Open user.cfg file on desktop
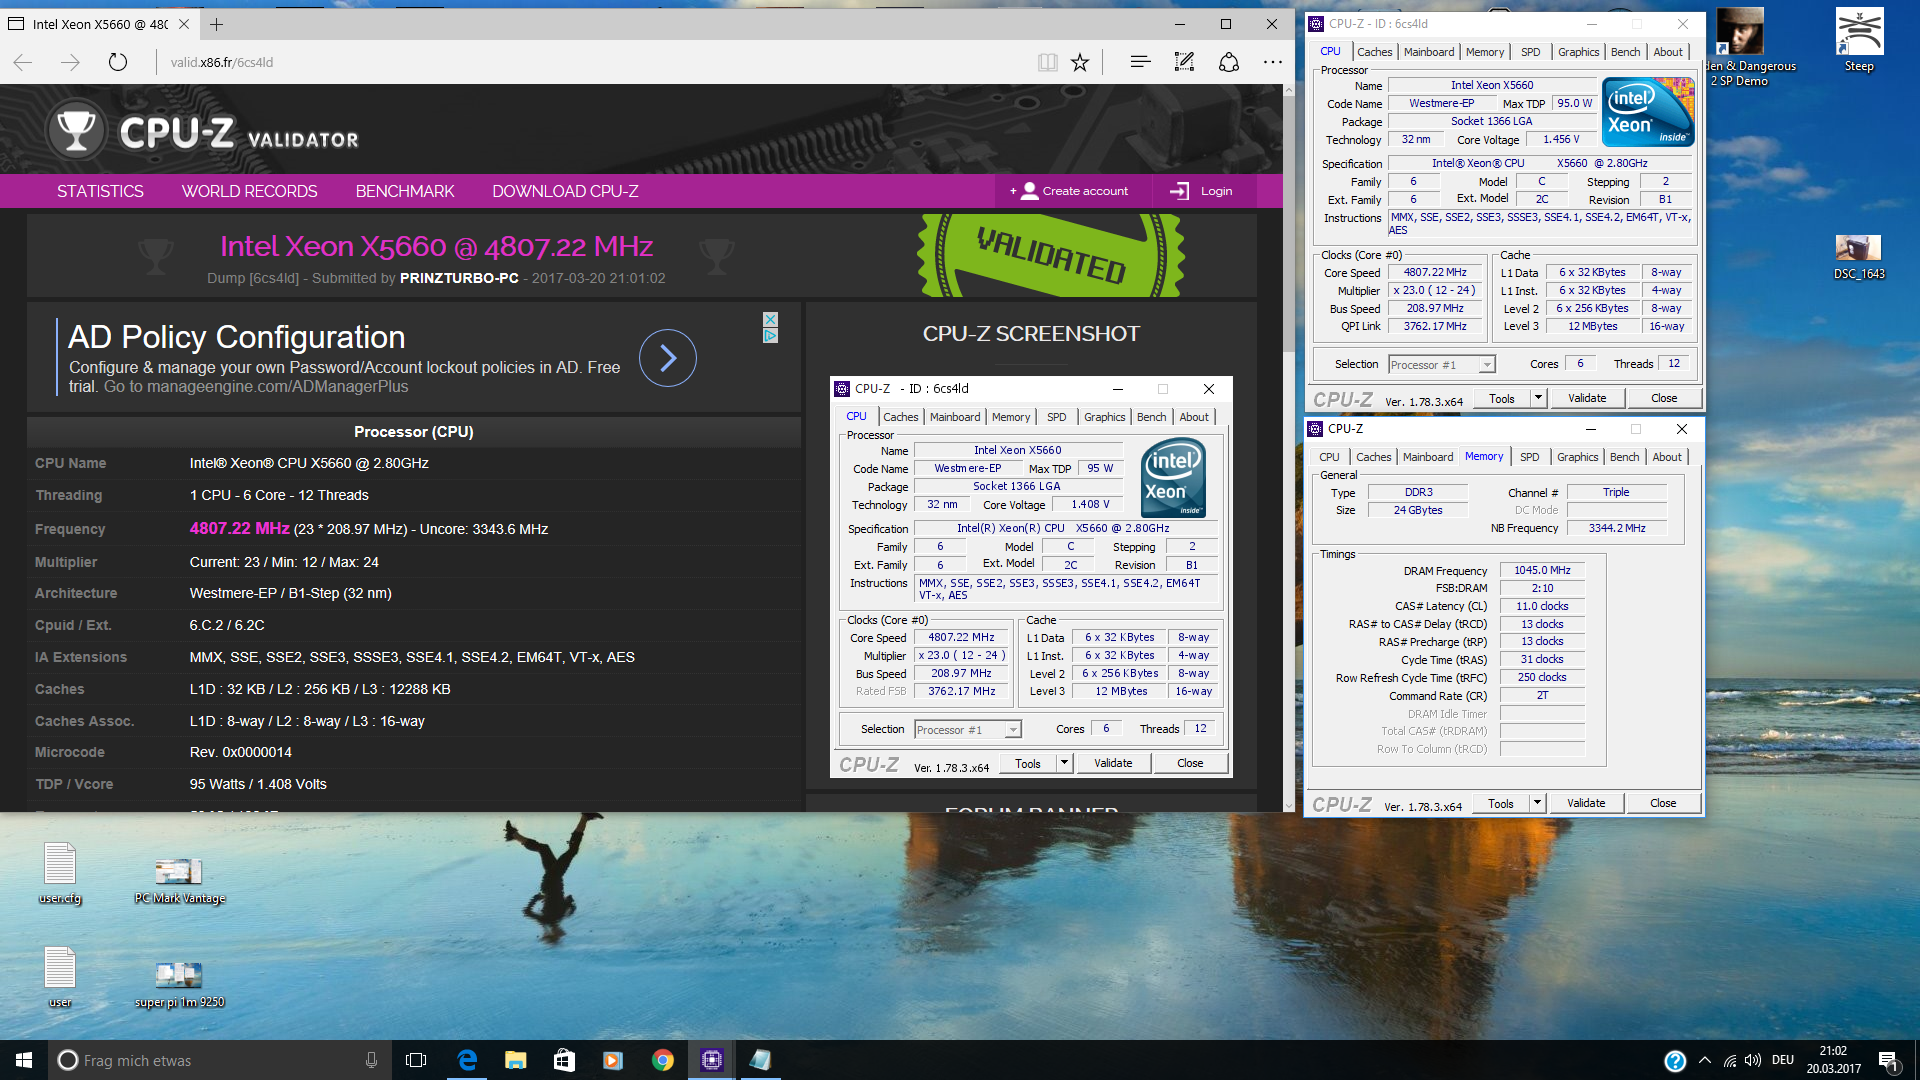The height and width of the screenshot is (1080, 1920). [60, 874]
